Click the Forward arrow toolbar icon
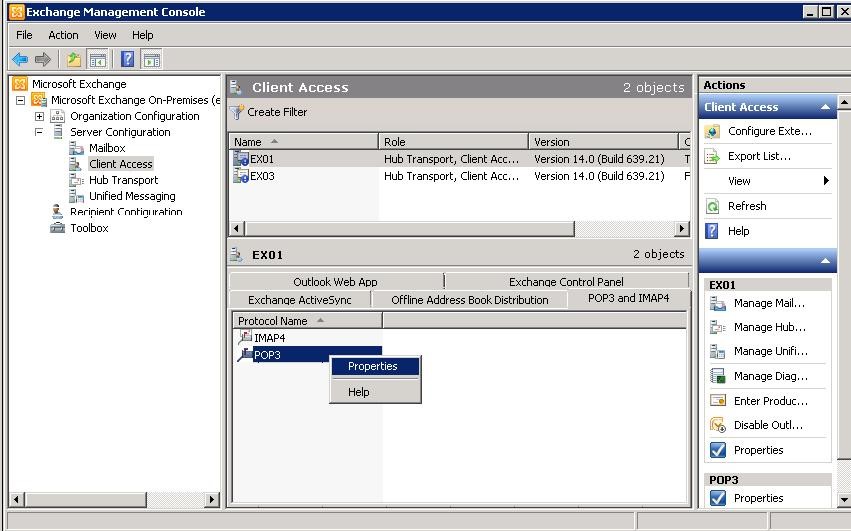Viewport: 851px width, 531px height. [x=42, y=59]
